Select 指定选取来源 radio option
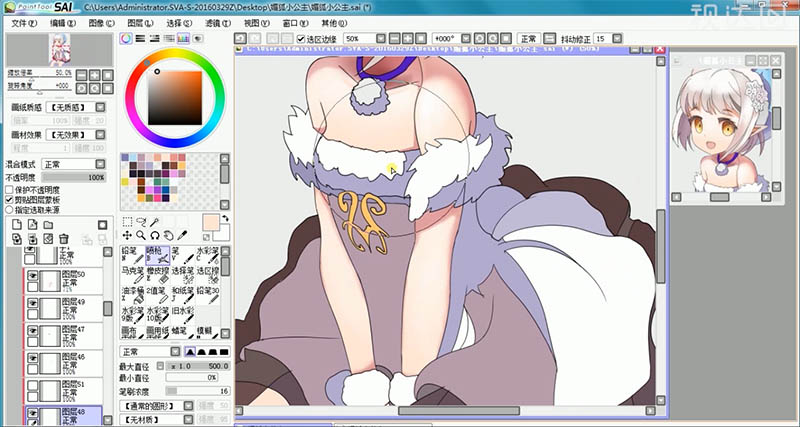Viewport: 800px width, 427px height. click(x=9, y=210)
